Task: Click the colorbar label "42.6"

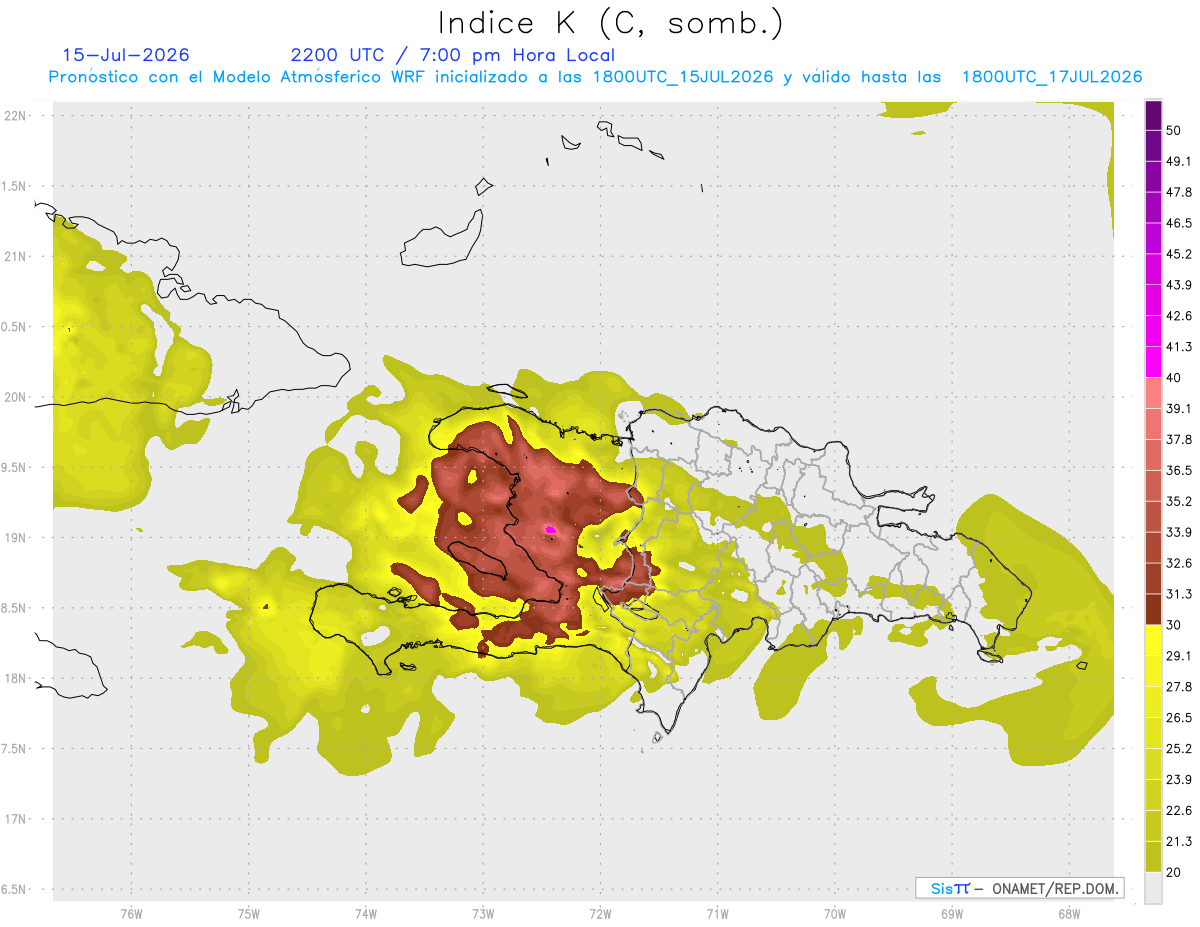Action: pyautogui.click(x=1179, y=317)
